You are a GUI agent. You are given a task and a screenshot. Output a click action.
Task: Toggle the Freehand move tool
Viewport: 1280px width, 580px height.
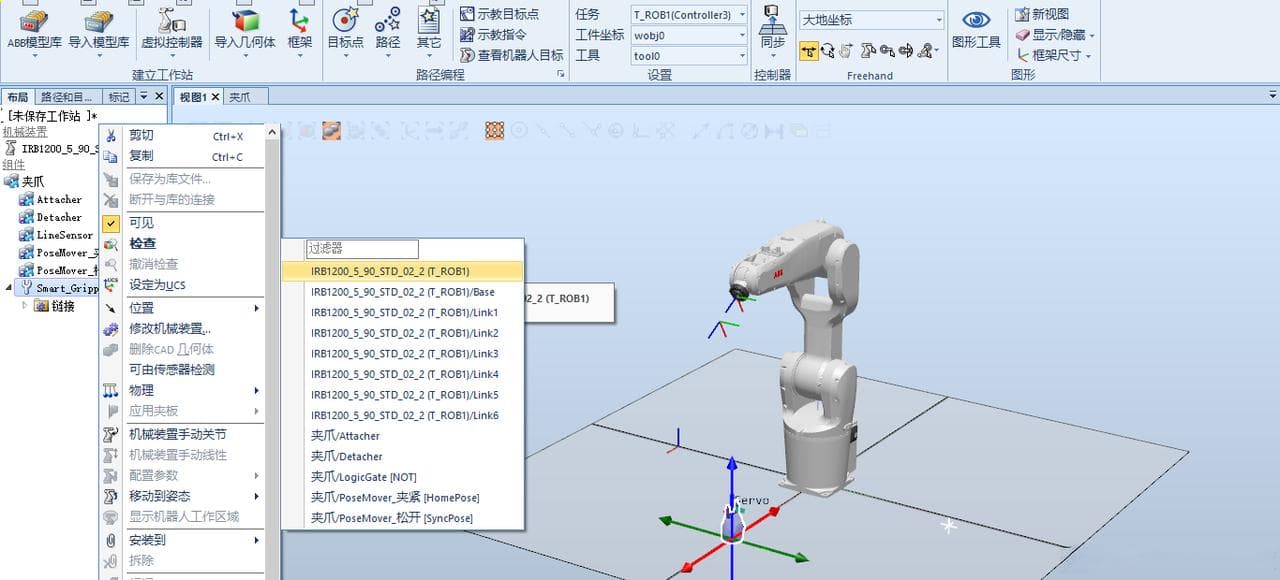(808, 51)
